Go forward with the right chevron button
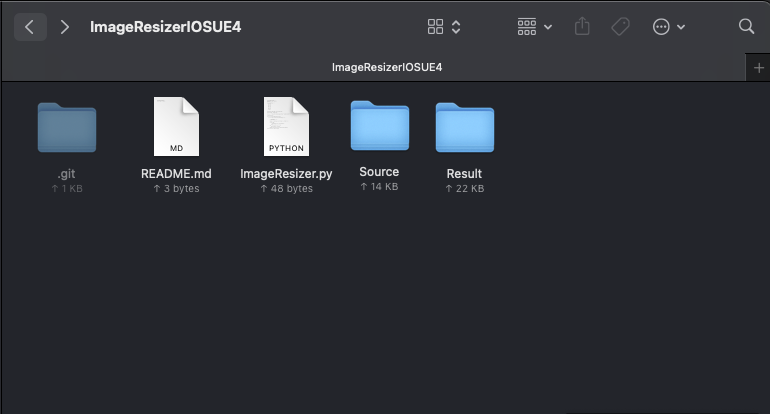The height and width of the screenshot is (414, 770). (64, 27)
